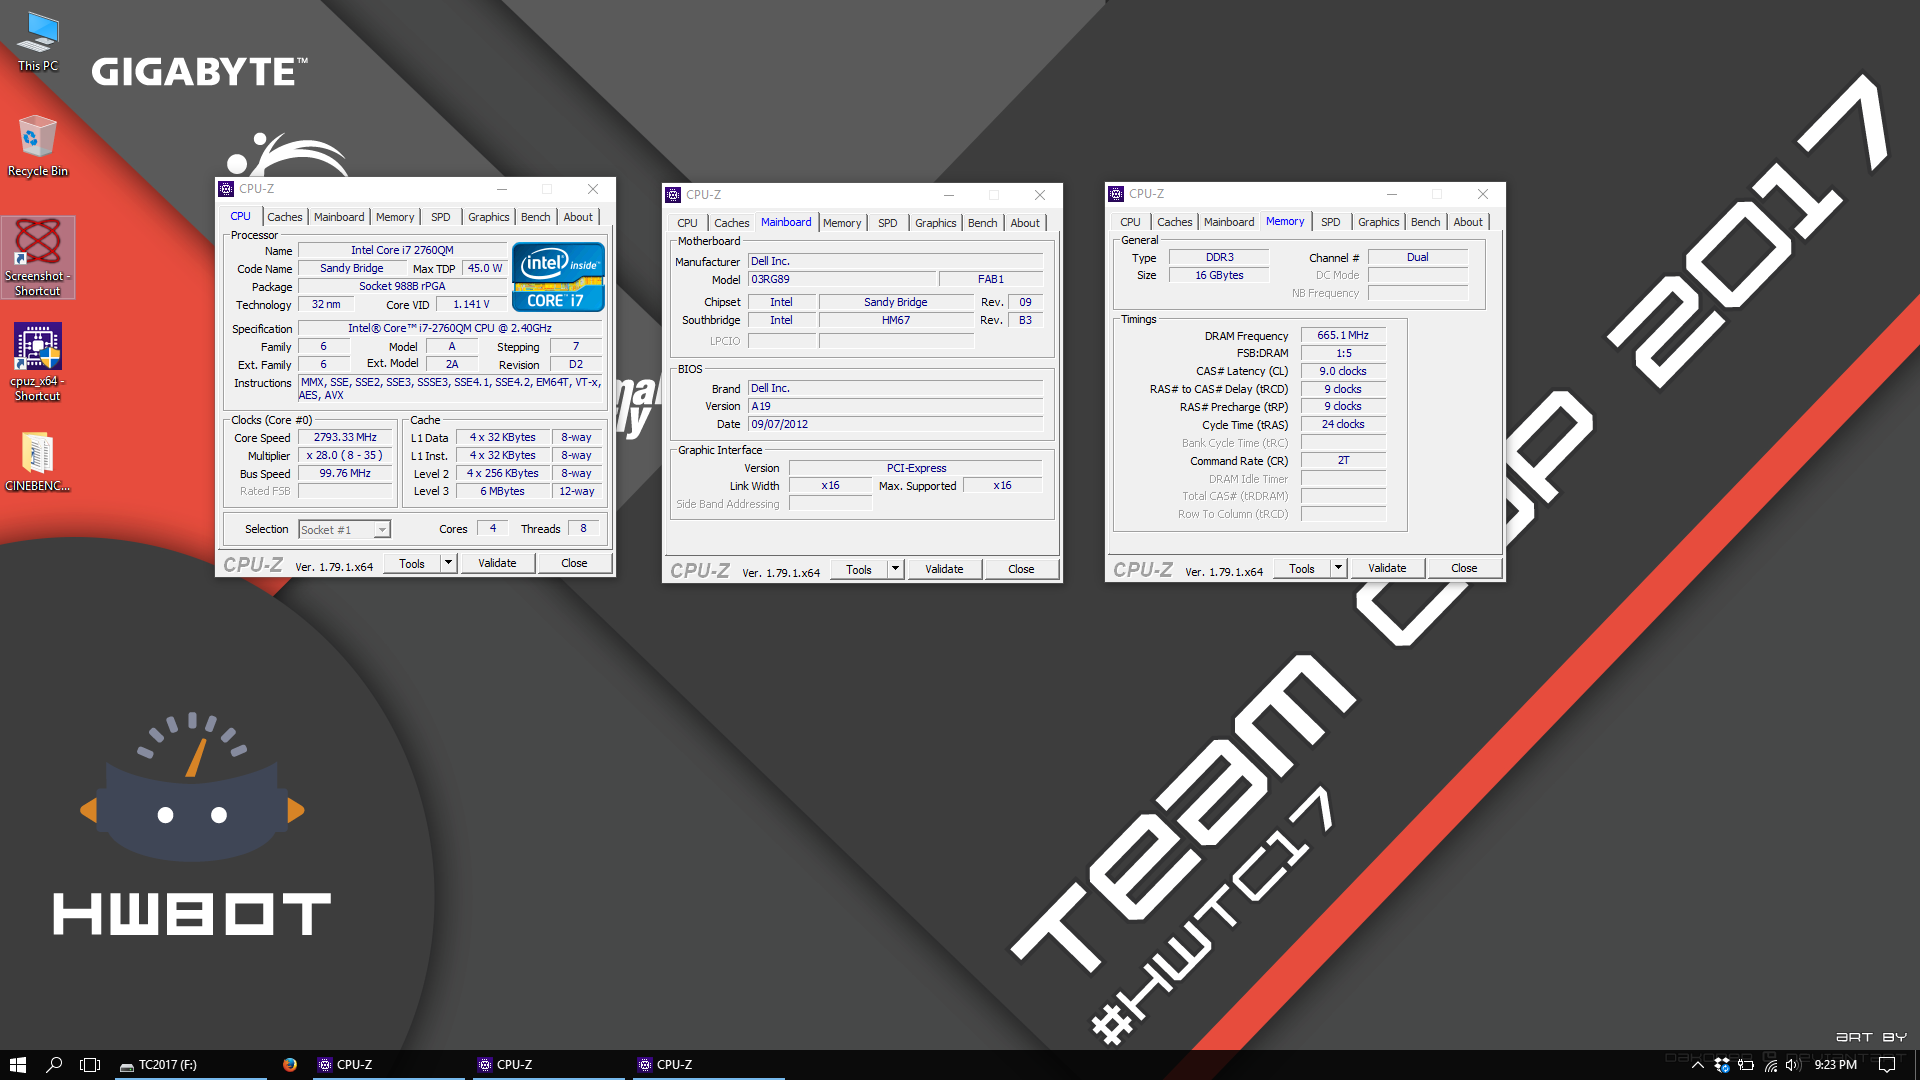Viewport: 1920px width, 1080px height.
Task: Click the CAS# Latency value 9.0 clocks
Action: coord(1343,371)
